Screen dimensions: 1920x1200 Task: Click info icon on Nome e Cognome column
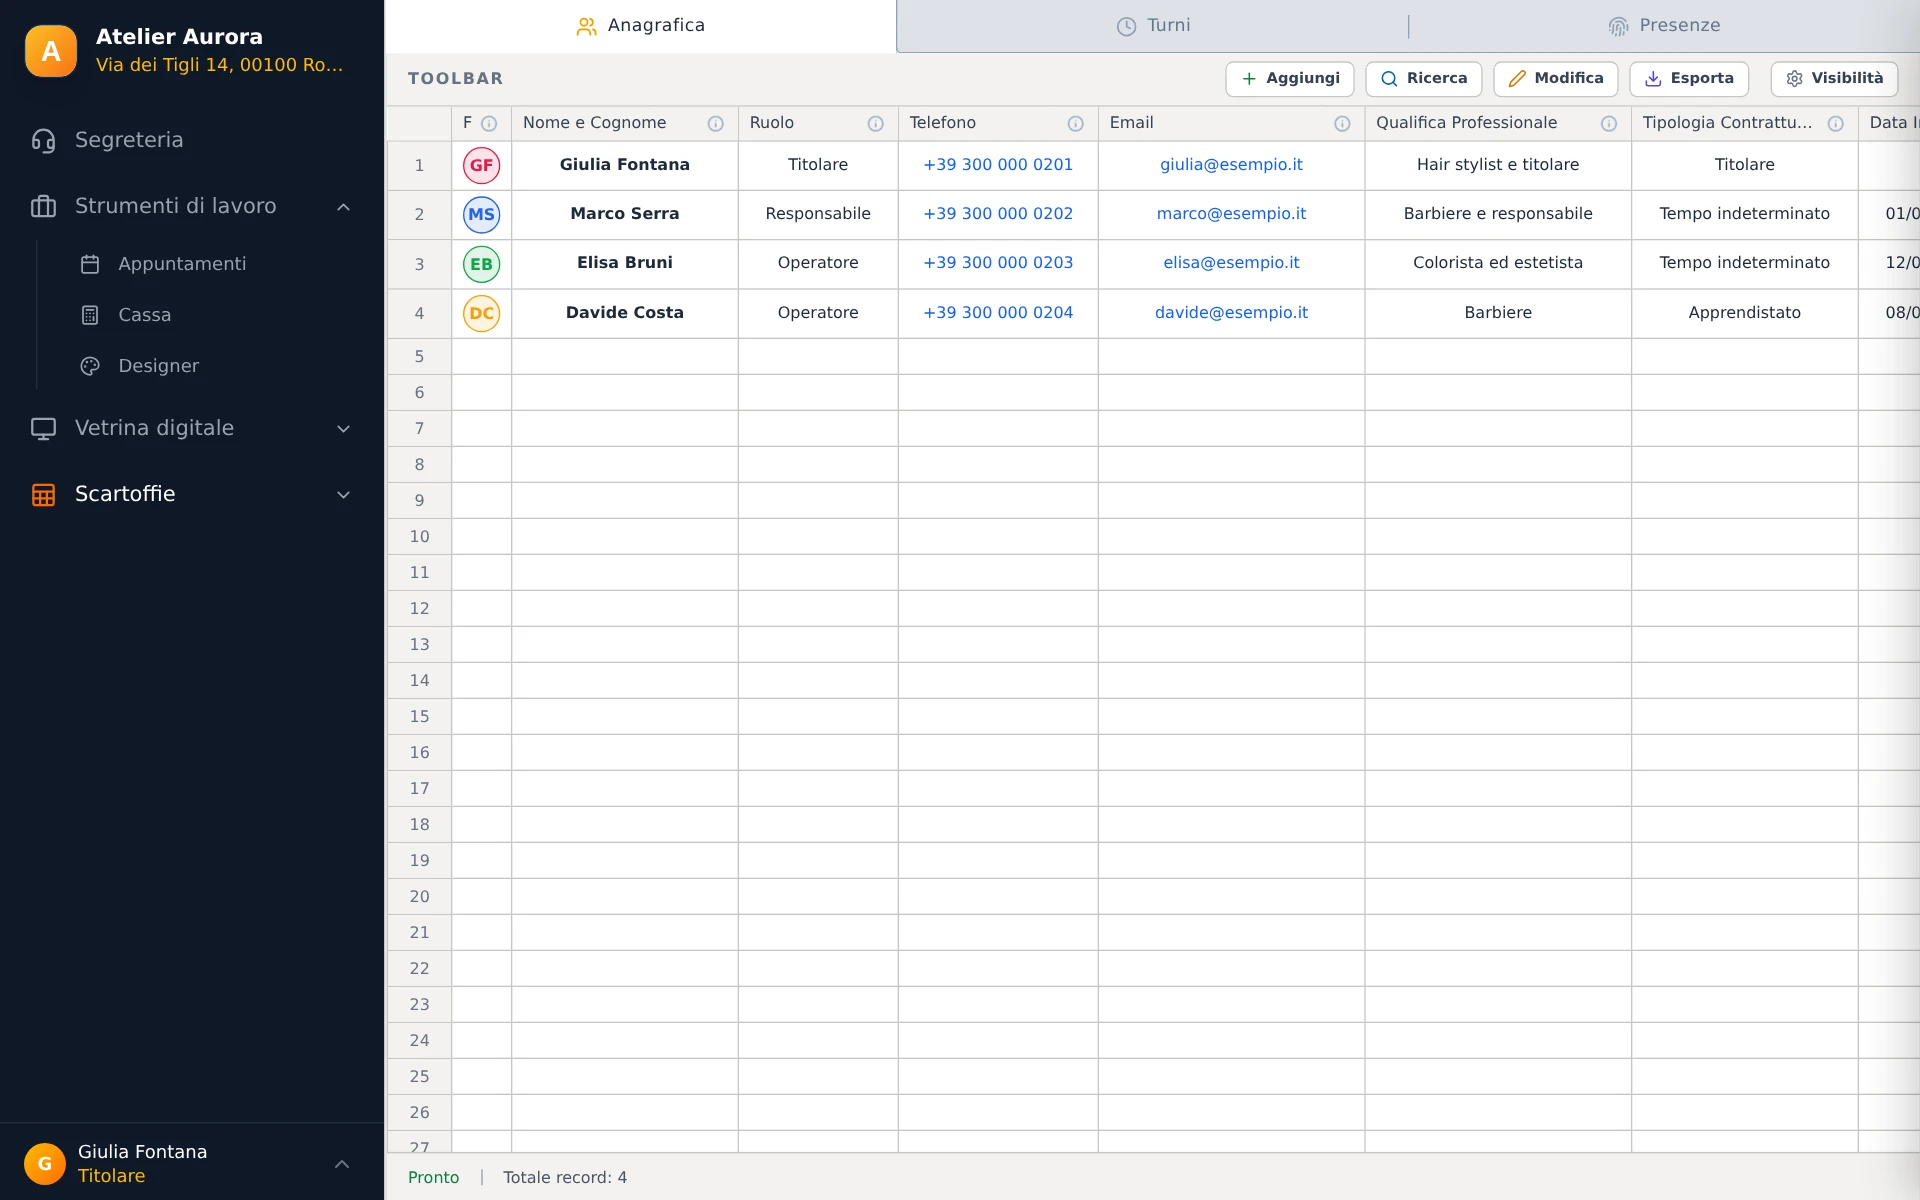click(x=716, y=124)
